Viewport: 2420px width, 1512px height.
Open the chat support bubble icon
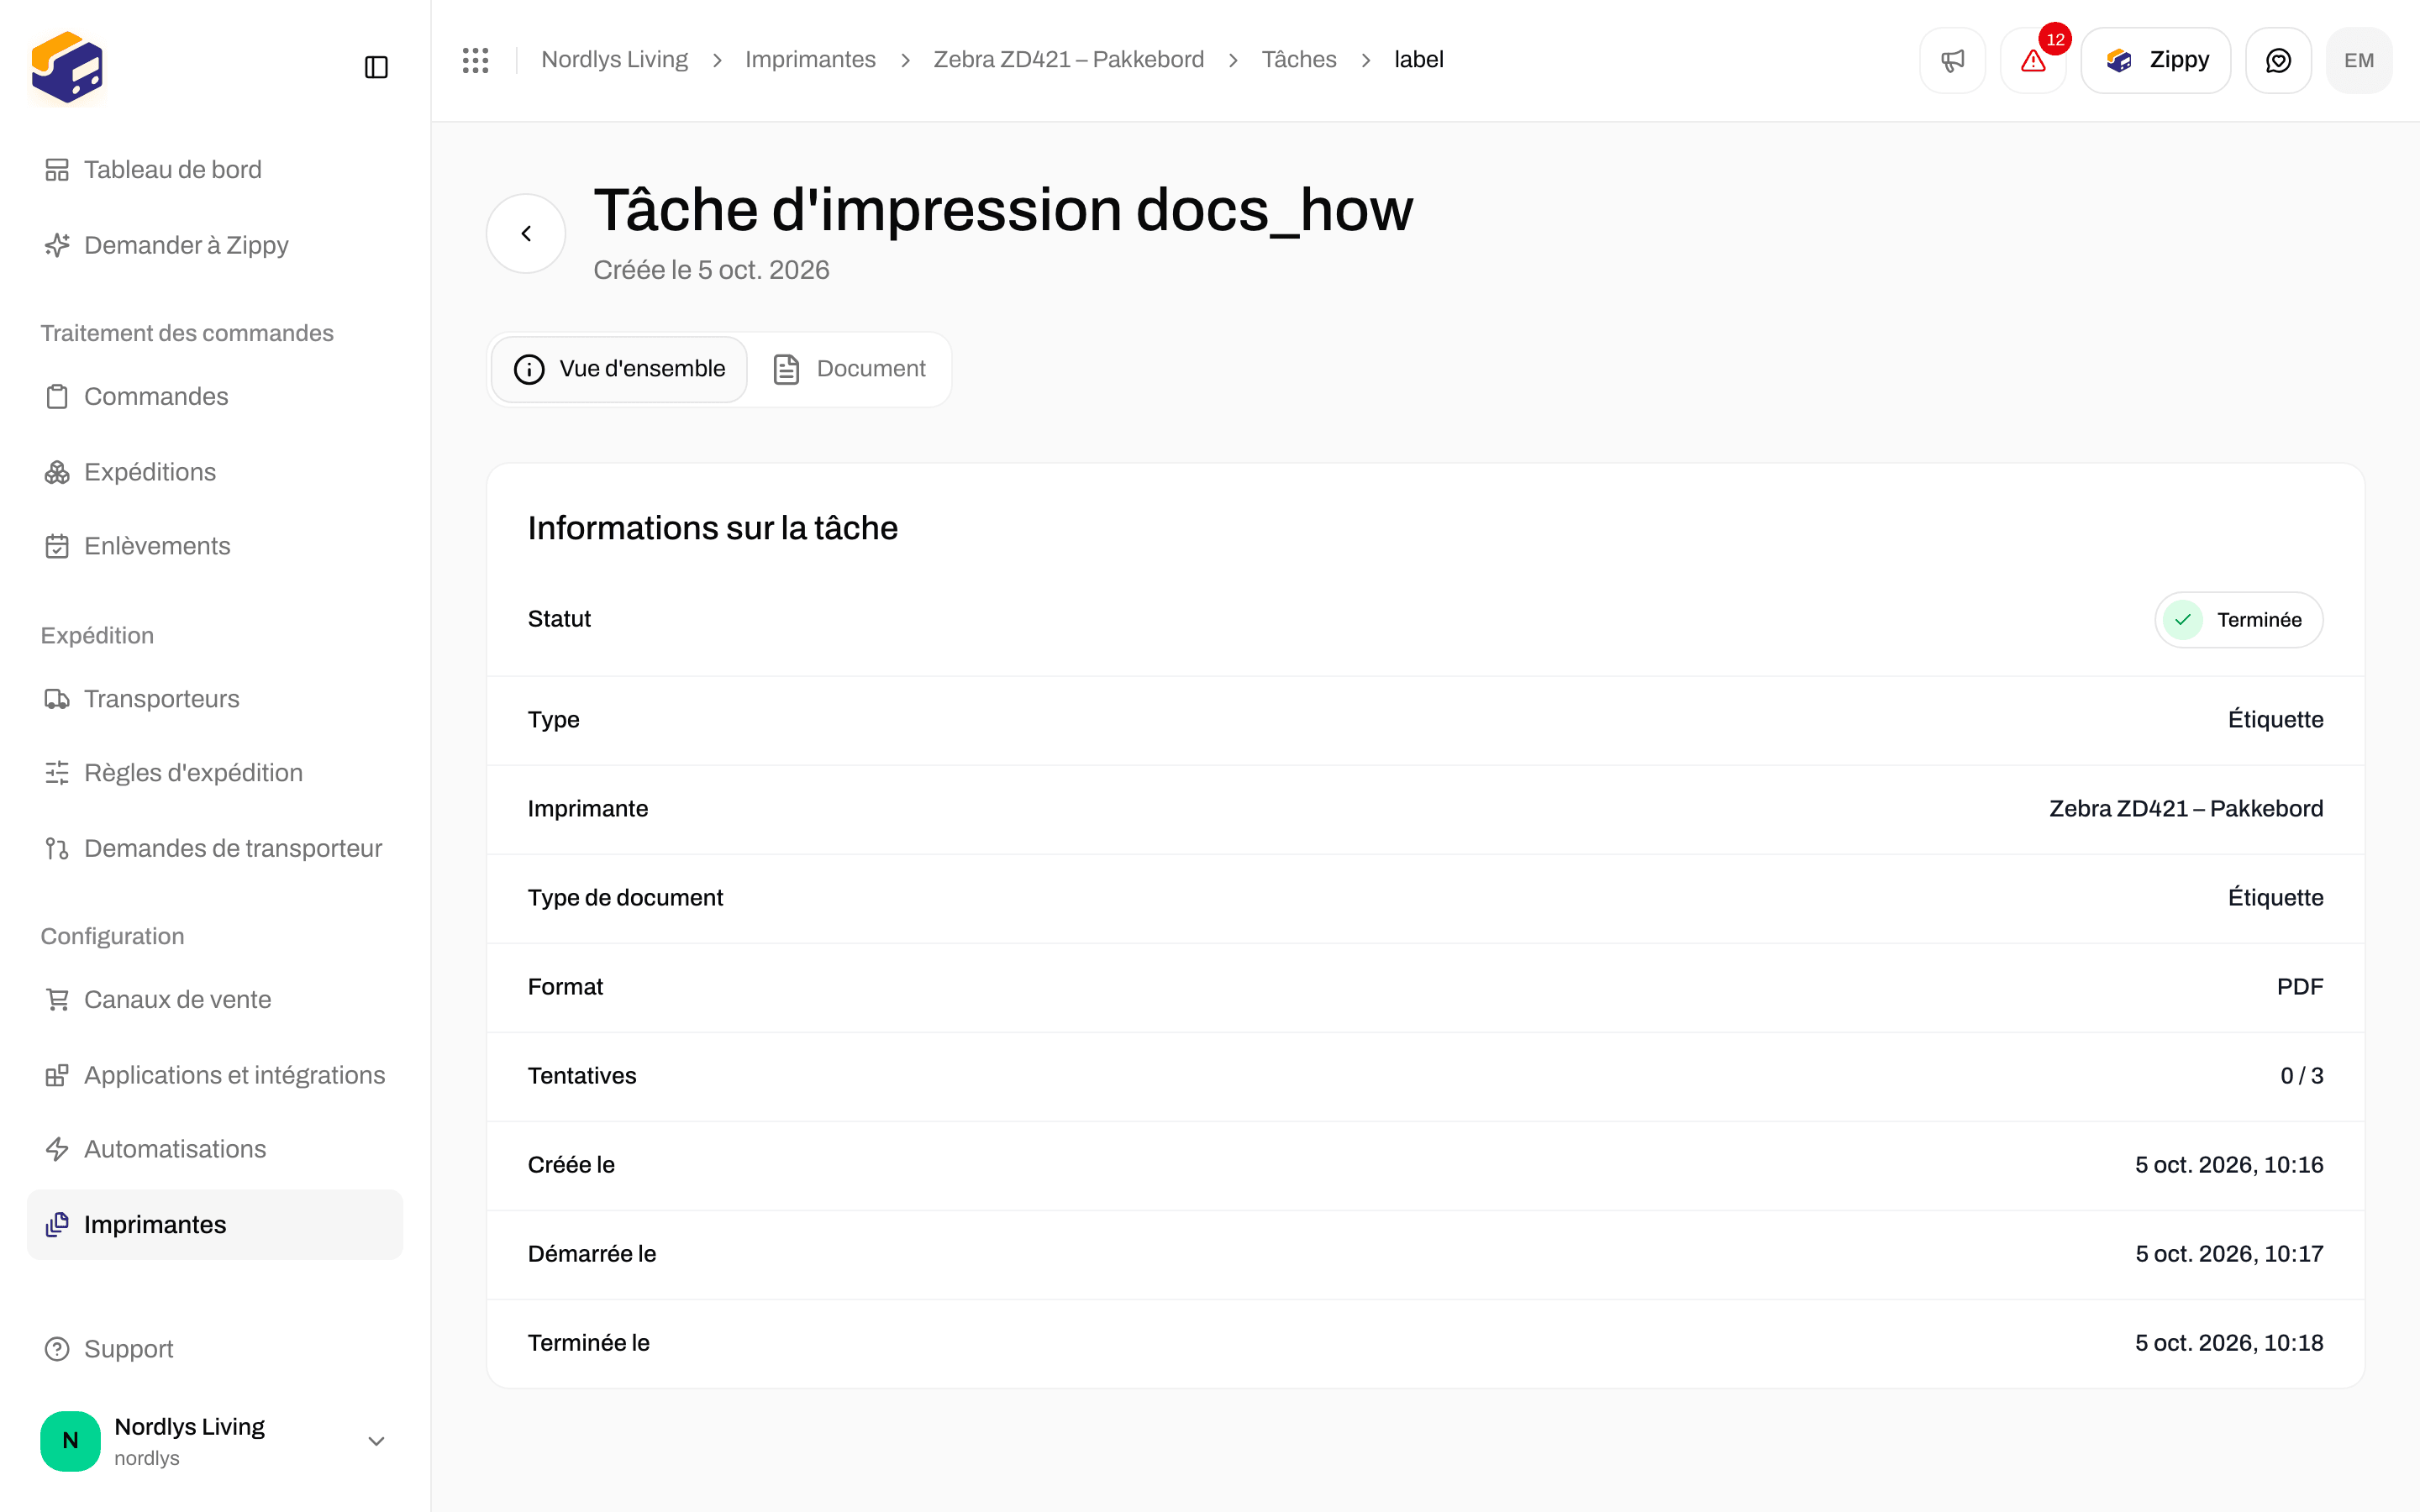(x=2278, y=60)
